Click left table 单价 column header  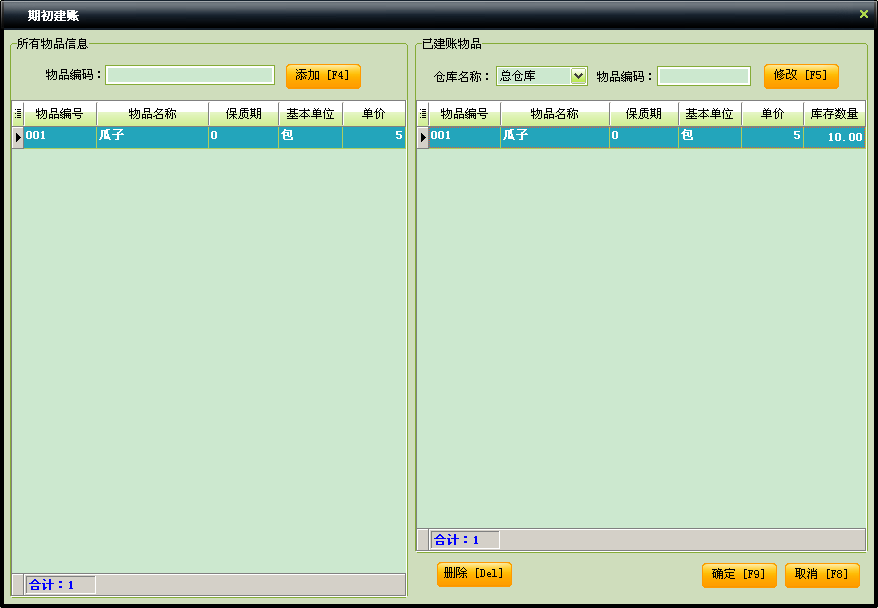[373, 114]
